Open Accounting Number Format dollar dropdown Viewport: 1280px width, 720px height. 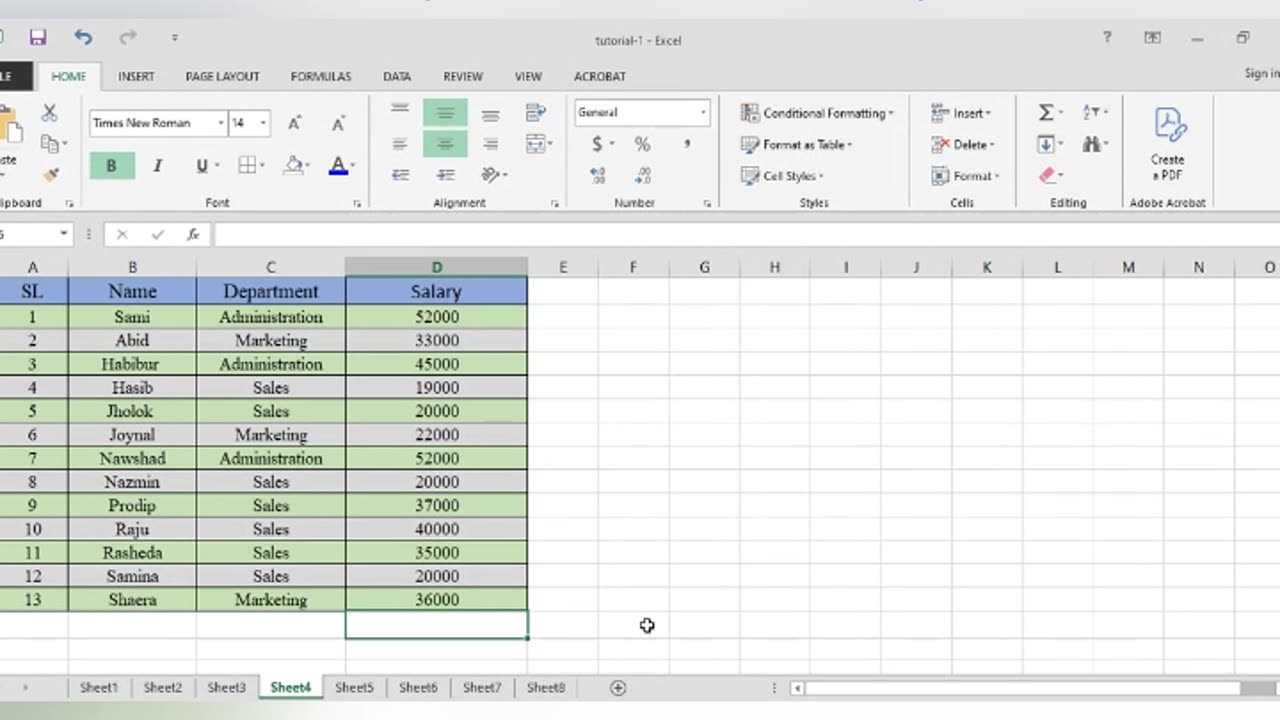[611, 144]
